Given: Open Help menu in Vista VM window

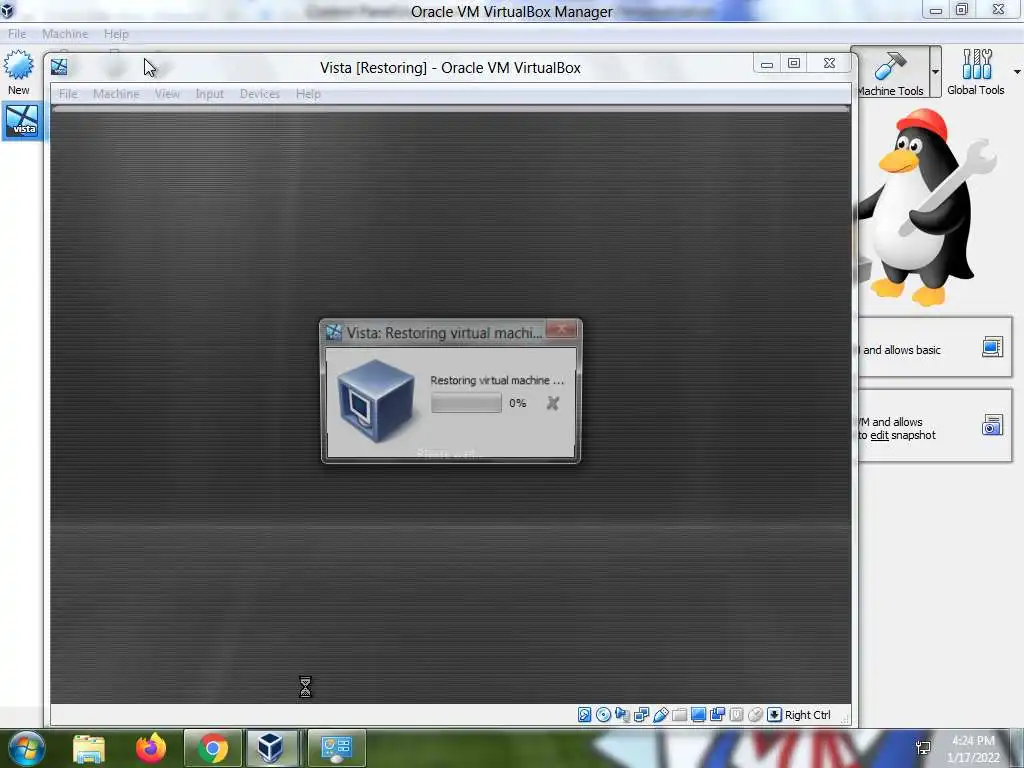Looking at the screenshot, I should [x=308, y=94].
